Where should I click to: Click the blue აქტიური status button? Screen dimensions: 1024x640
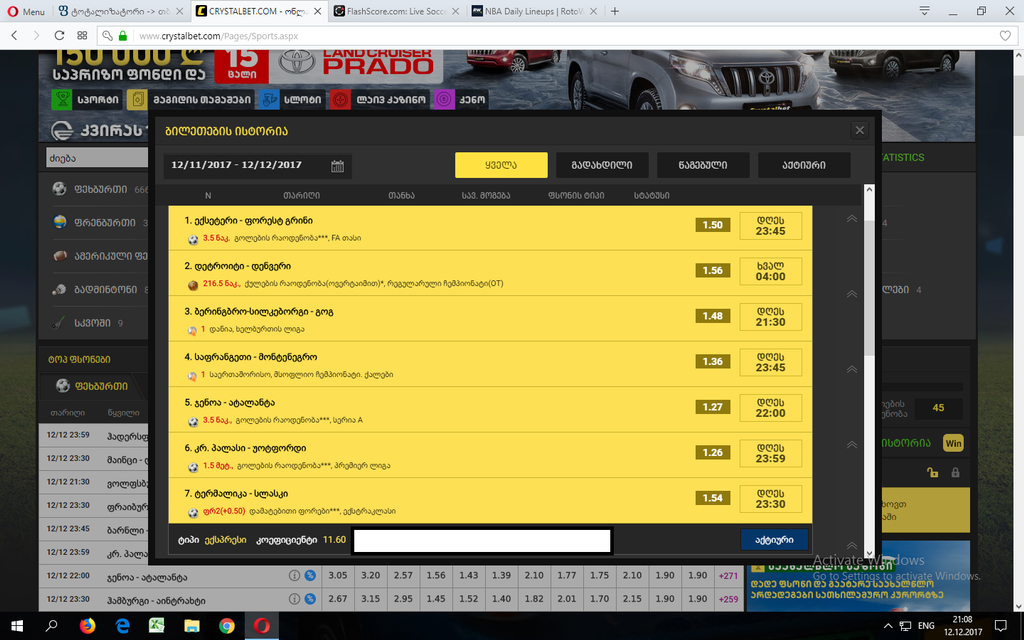(x=774, y=540)
